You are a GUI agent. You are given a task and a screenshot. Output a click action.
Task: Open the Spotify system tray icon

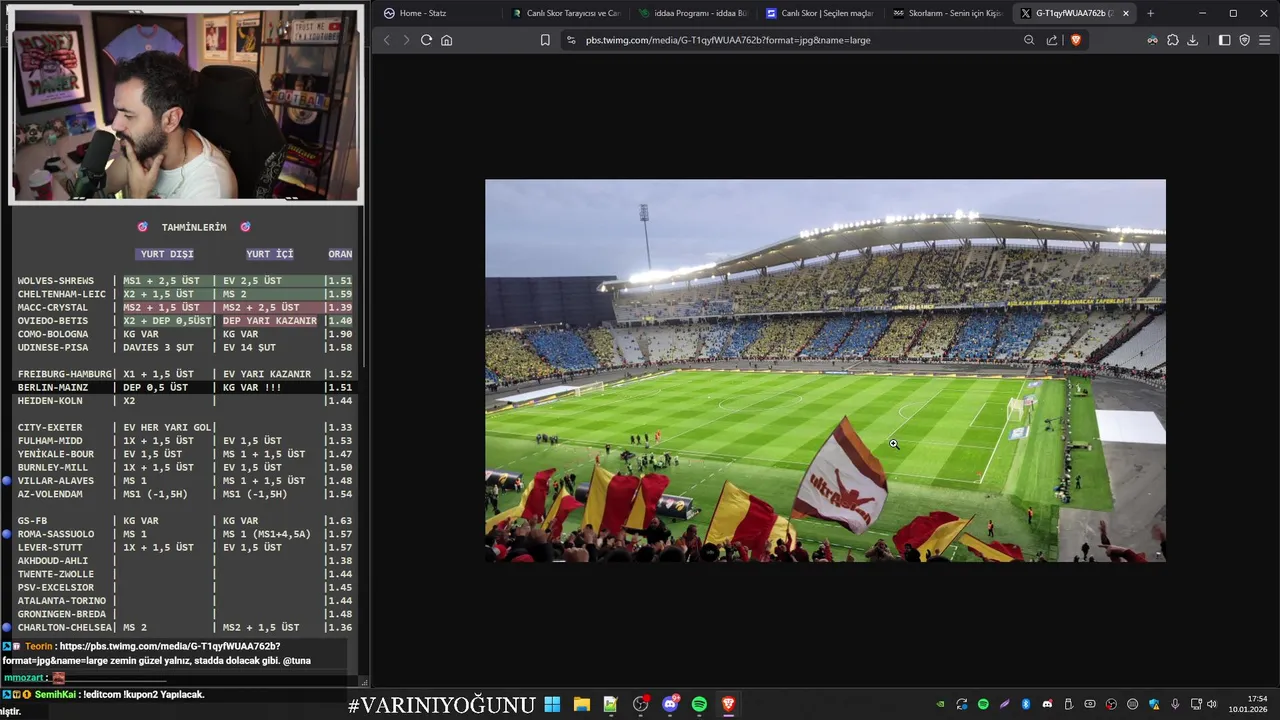[983, 704]
